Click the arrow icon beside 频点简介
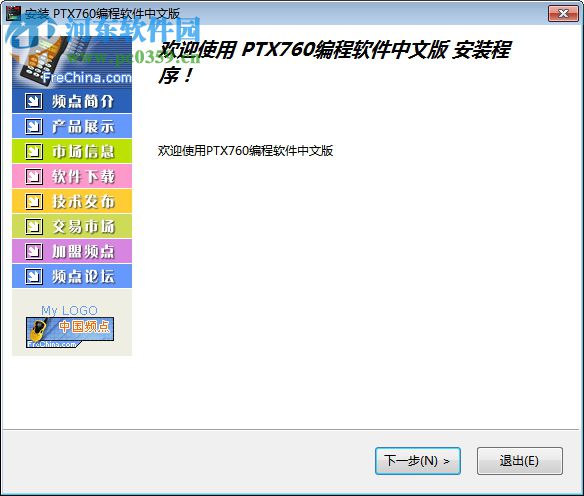This screenshot has width=584, height=496. pyautogui.click(x=34, y=101)
